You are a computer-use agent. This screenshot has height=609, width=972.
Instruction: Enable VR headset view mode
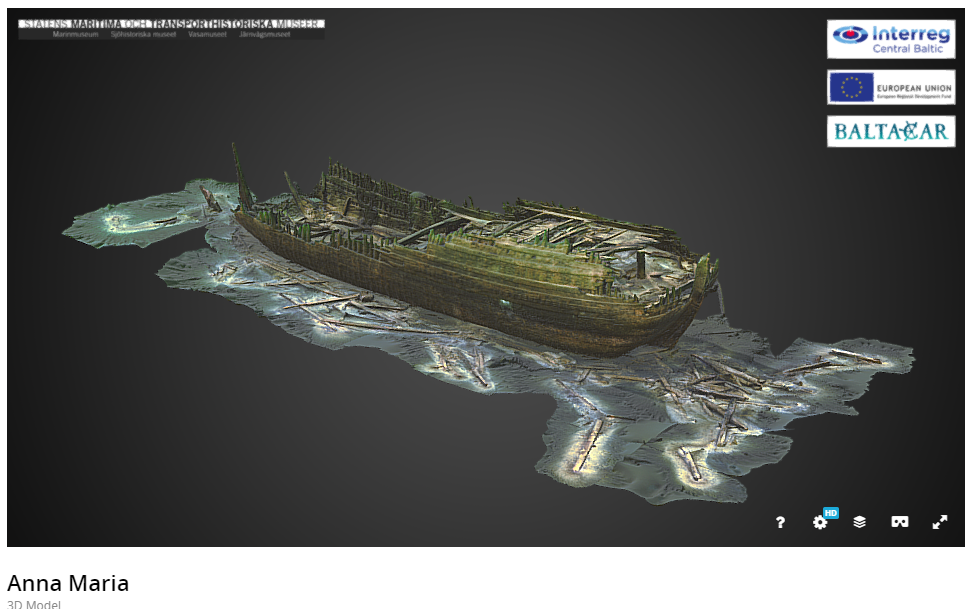899,522
